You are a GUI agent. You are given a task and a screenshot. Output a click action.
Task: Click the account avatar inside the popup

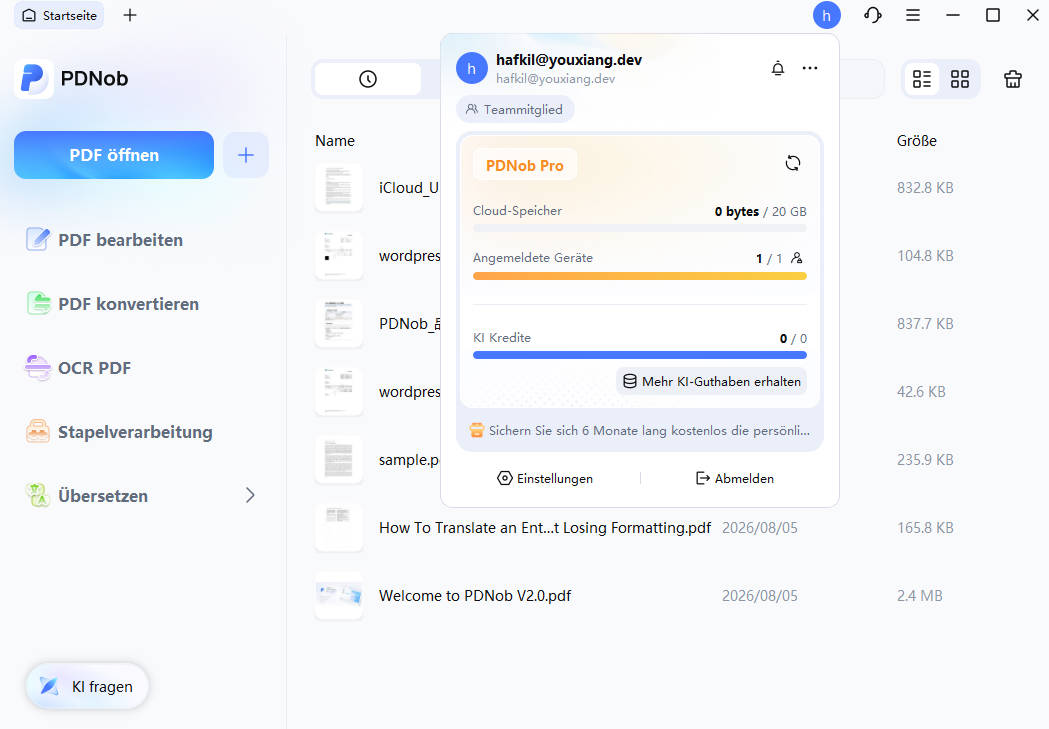pos(472,68)
